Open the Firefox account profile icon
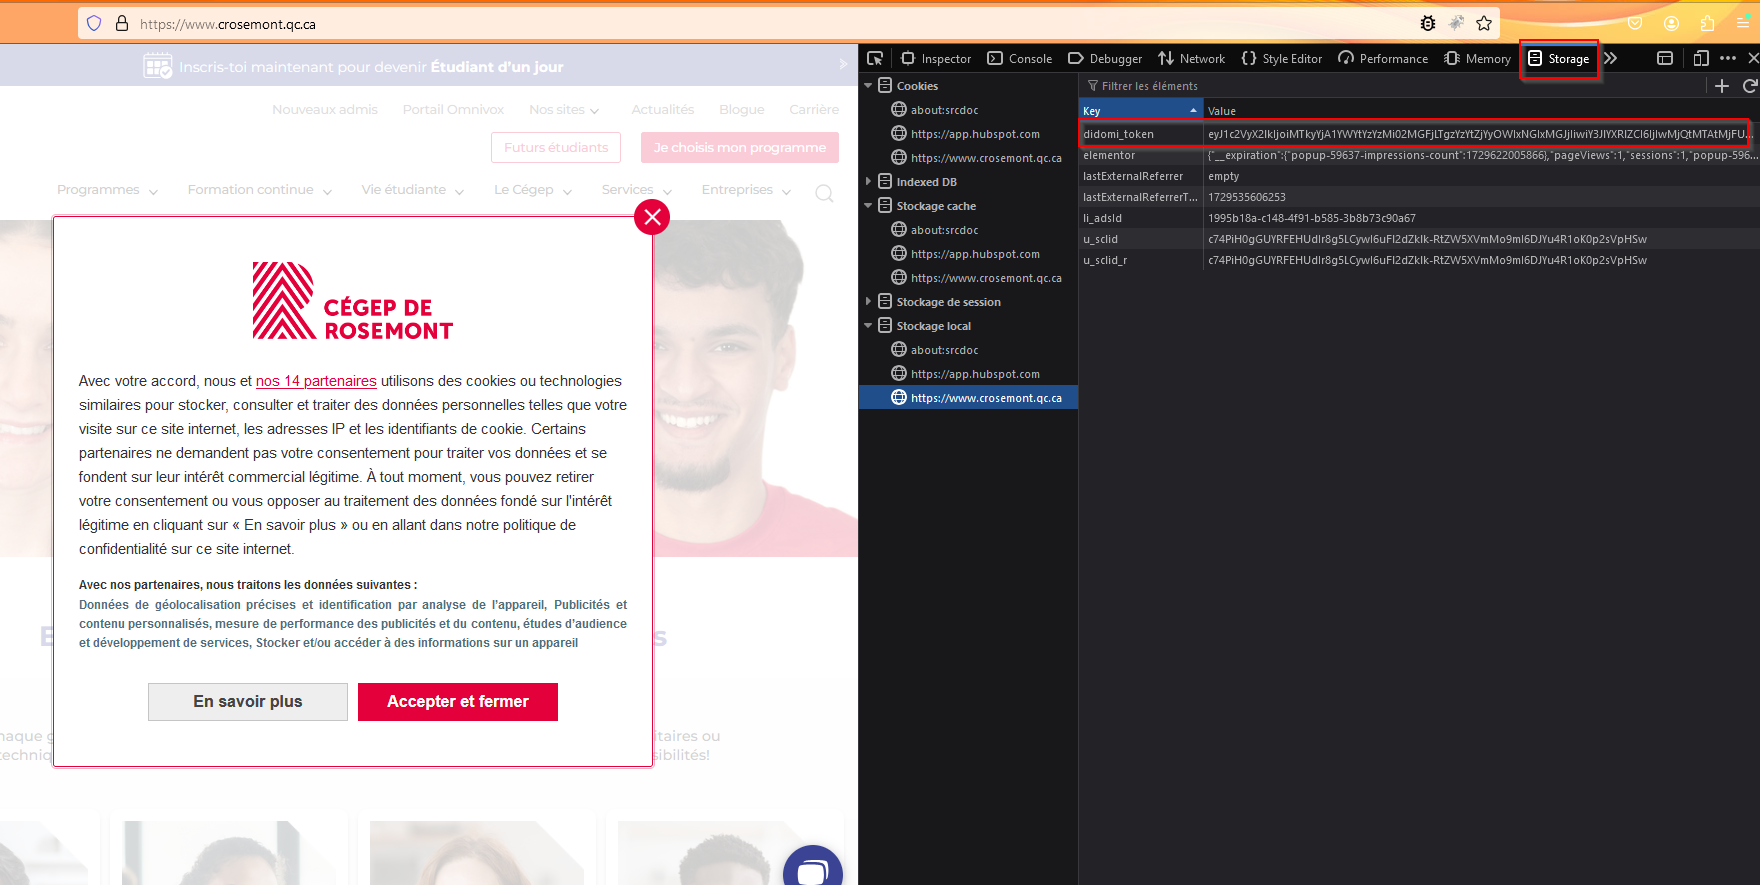The image size is (1760, 885). (1671, 23)
